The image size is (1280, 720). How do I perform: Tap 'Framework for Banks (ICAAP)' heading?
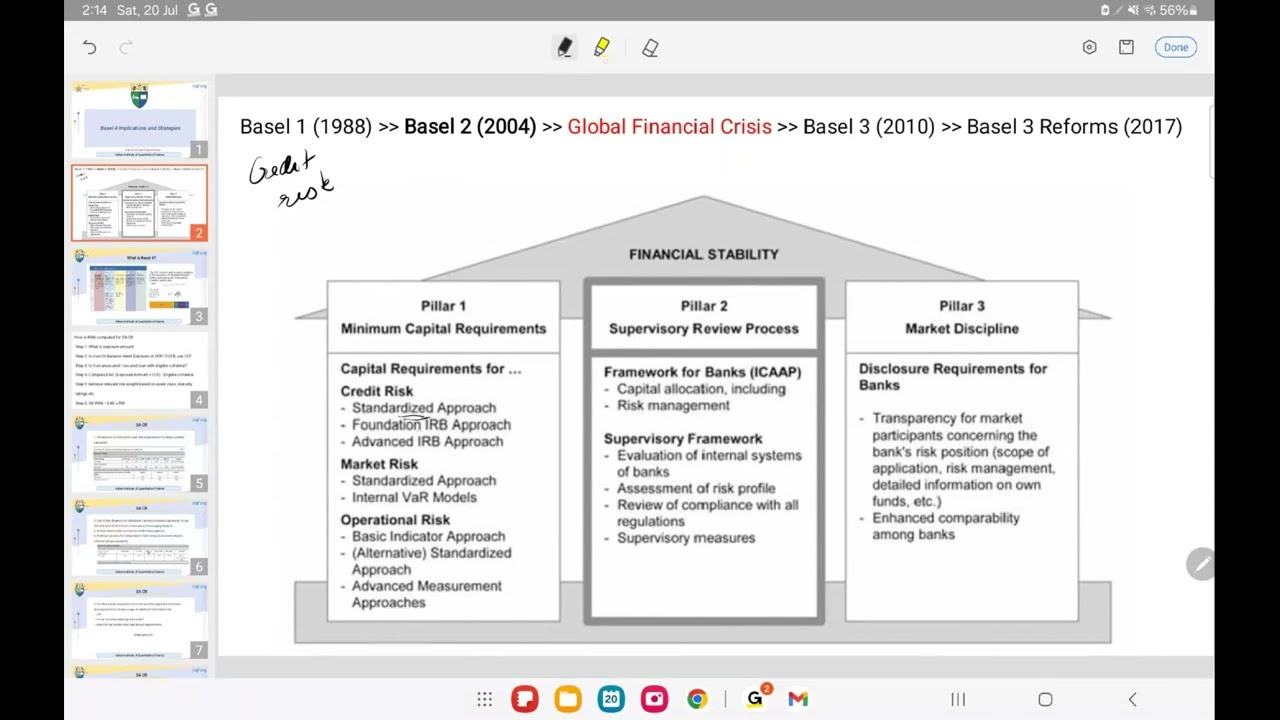702,372
